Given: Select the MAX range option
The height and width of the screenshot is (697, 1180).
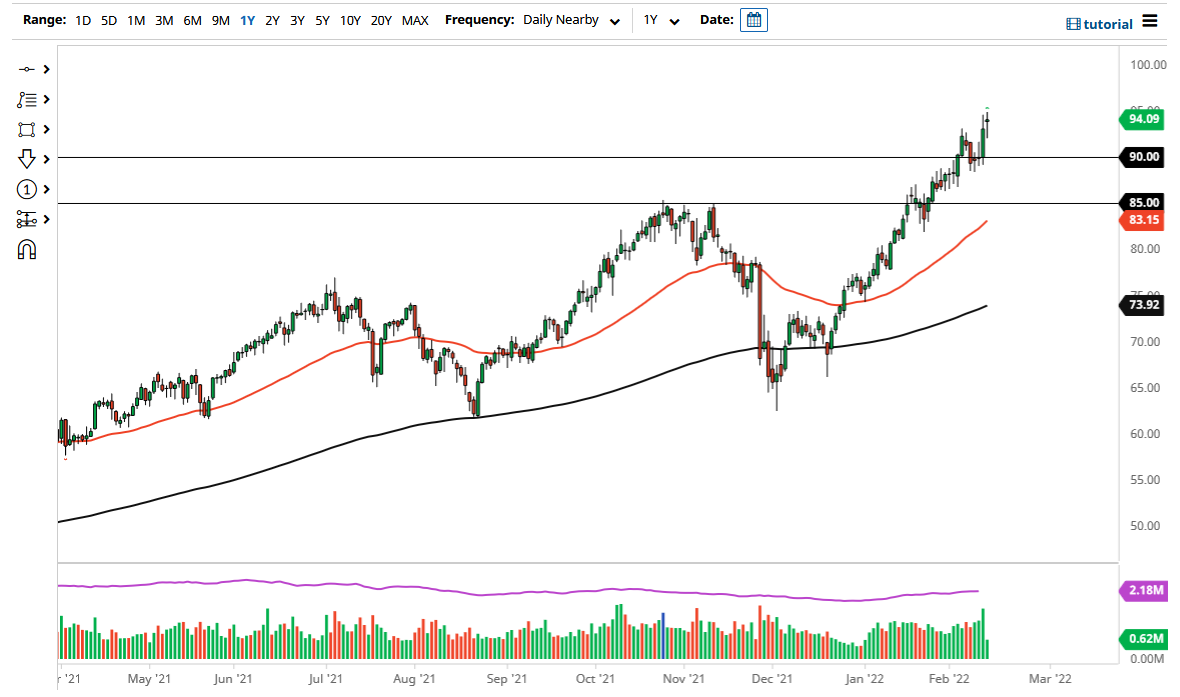Looking at the screenshot, I should 415,19.
